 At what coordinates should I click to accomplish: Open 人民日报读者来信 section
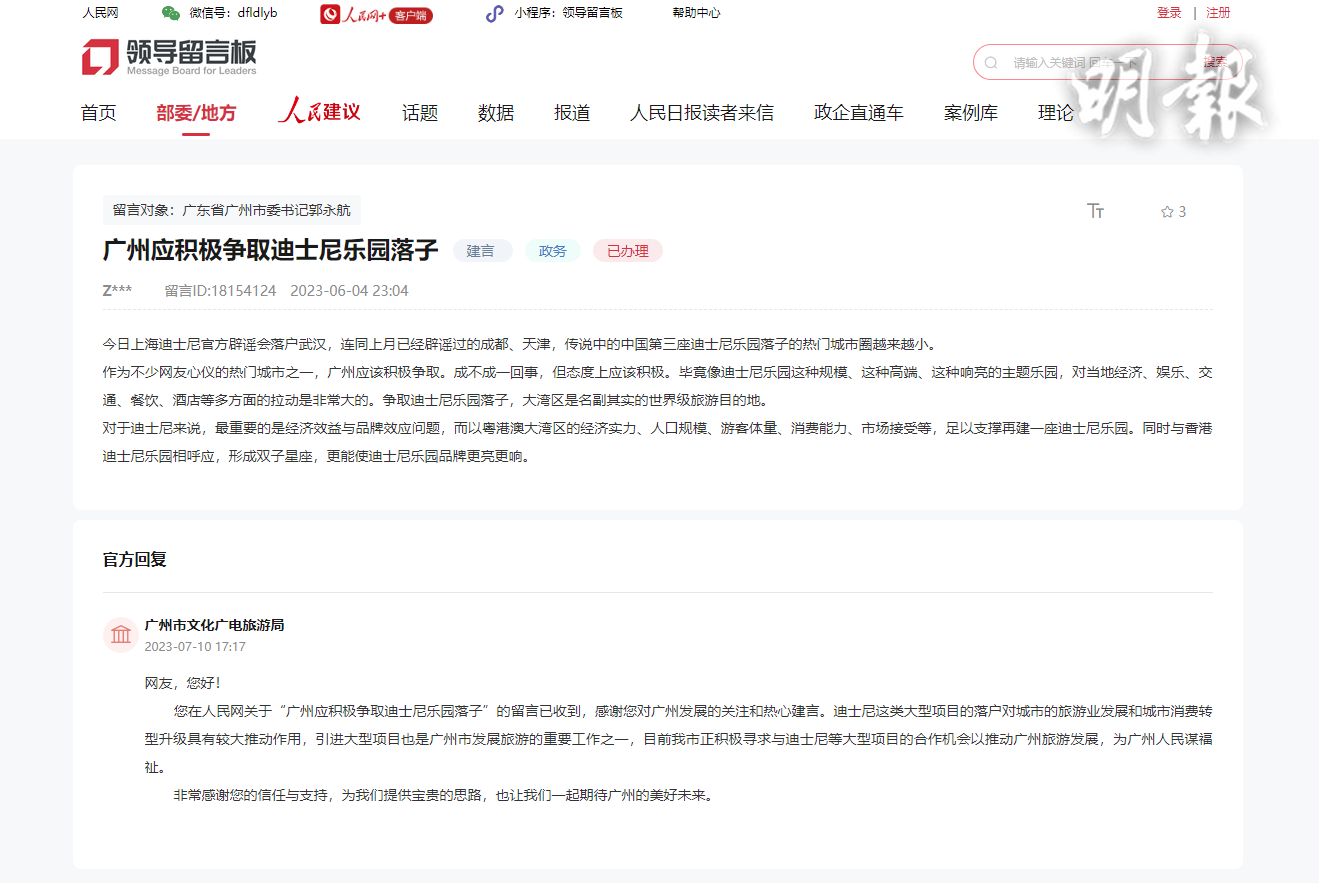click(701, 113)
